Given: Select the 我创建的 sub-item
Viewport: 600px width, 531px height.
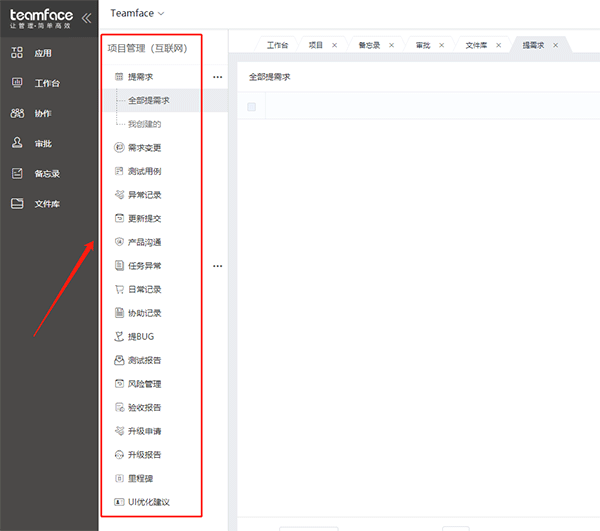Looking at the screenshot, I should tap(144, 124).
